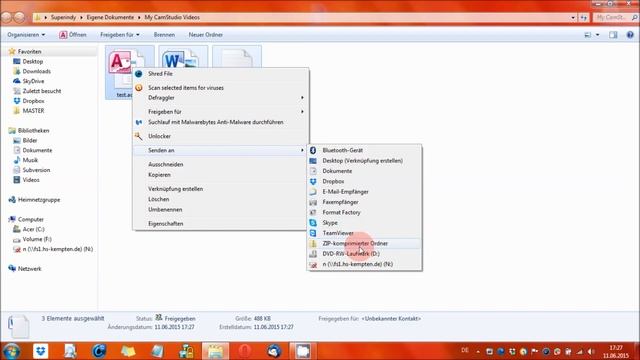This screenshot has width=640, height=360.
Task: Expand the Defraggler submenu arrow
Action: click(x=302, y=98)
